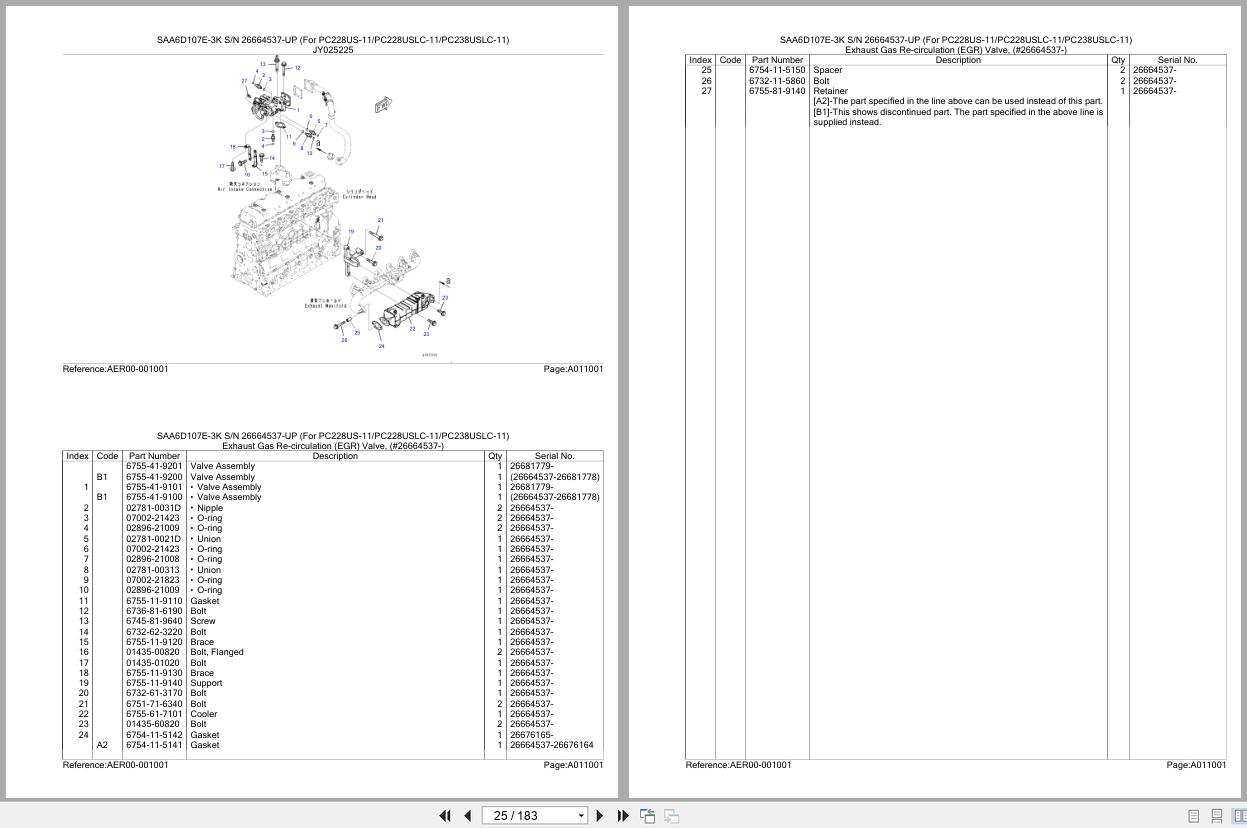Click the Exhaust Manifold label in diagram

point(326,306)
